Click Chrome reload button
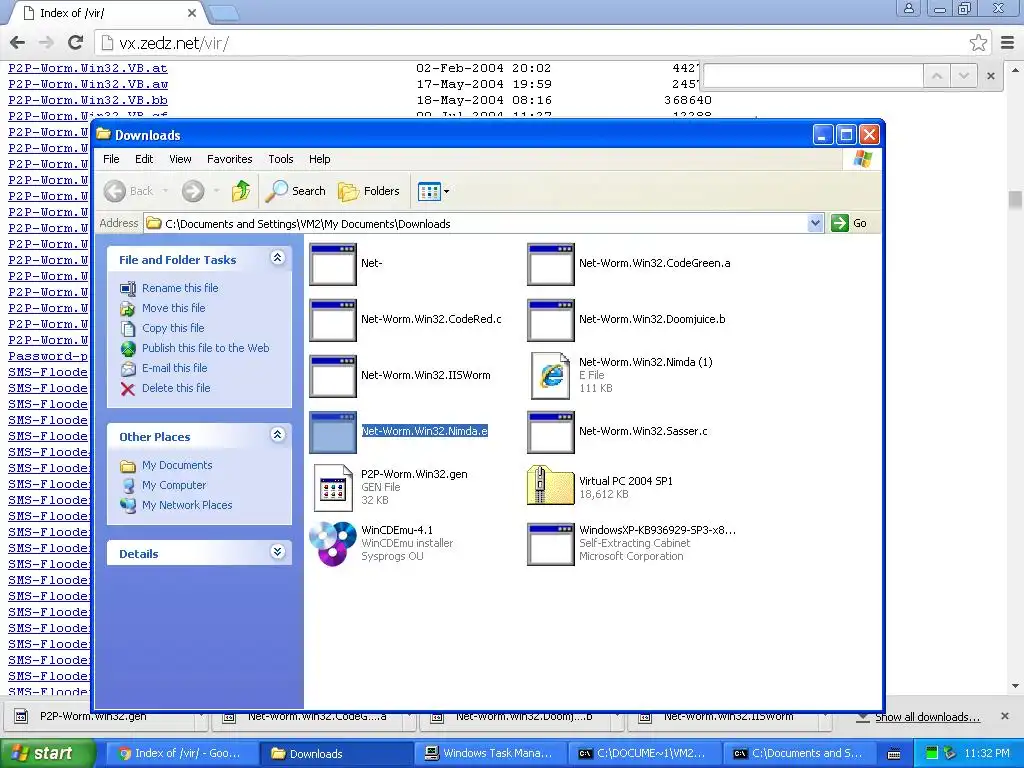1024x768 pixels. (x=76, y=43)
